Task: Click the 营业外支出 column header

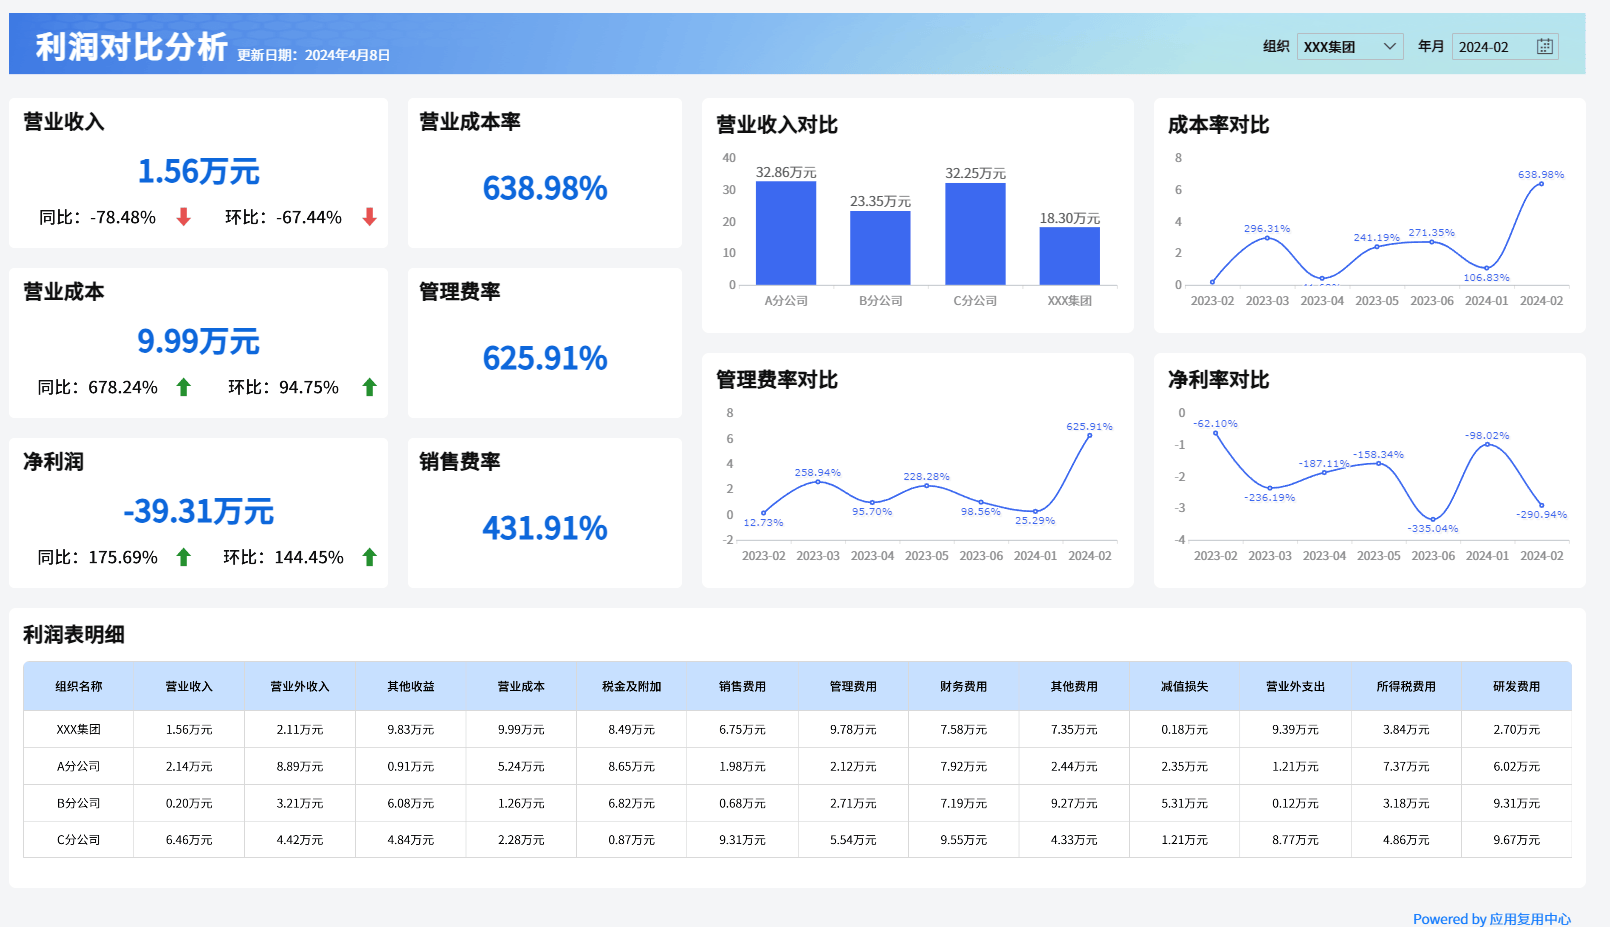Action: tap(1295, 686)
